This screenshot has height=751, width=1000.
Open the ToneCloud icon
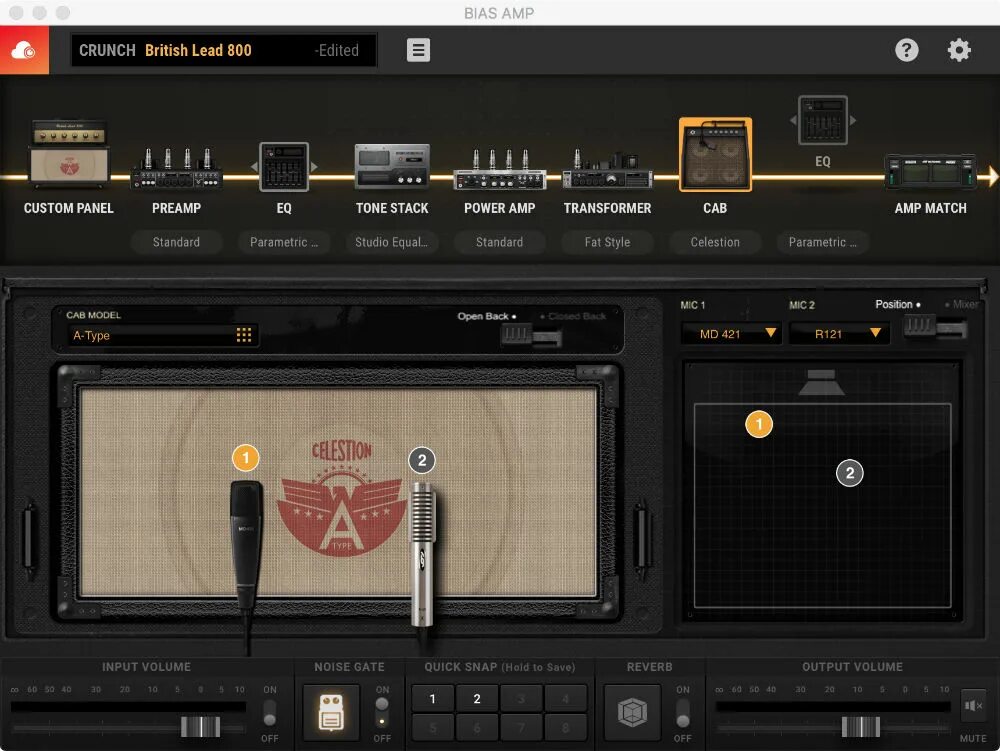tap(24, 50)
